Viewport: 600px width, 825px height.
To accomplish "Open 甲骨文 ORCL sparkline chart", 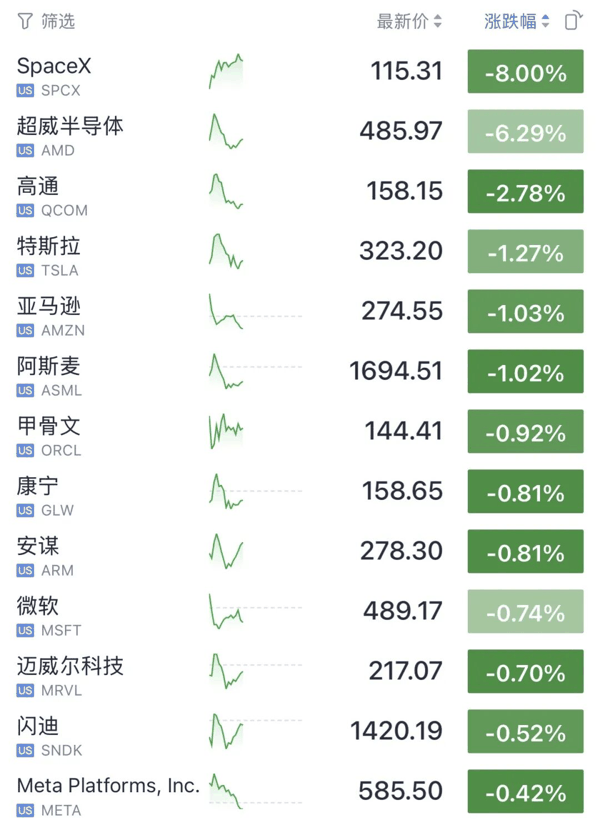I will click(226, 431).
